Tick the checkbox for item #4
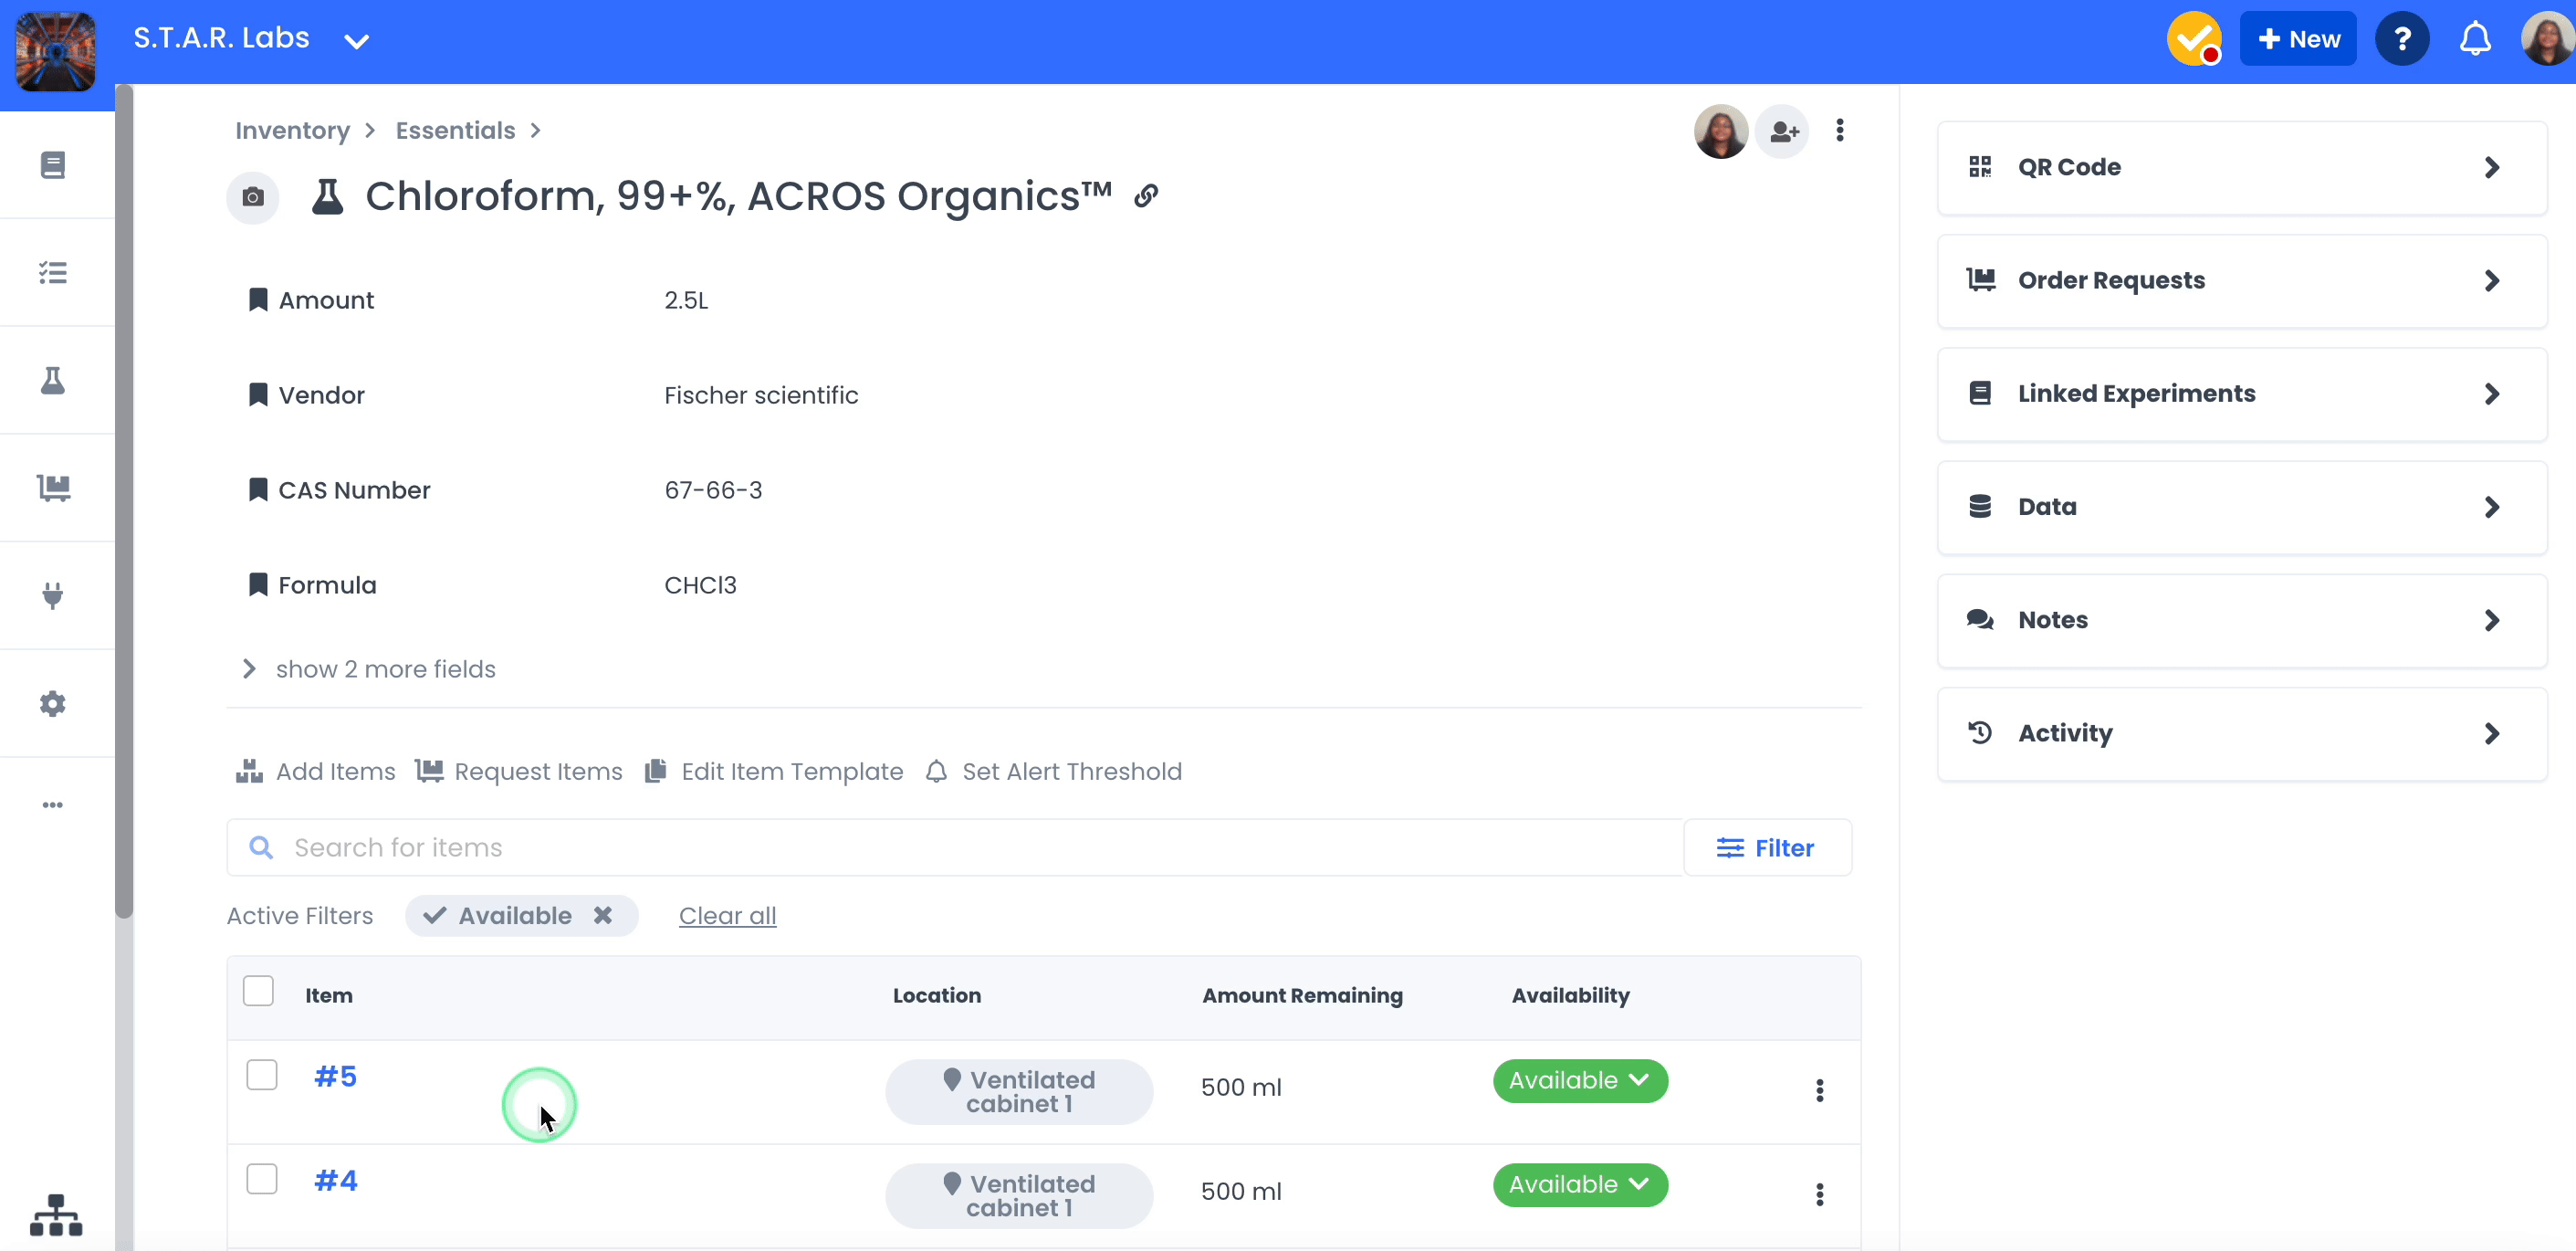 [262, 1179]
